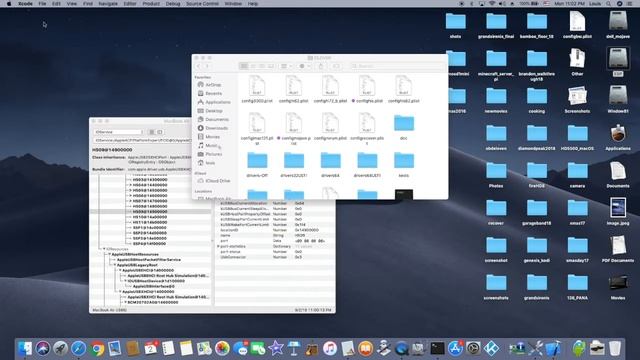Image resolution: width=640 pixels, height=360 pixels.
Task: Switch Finder to gallery view
Action: [271, 66]
